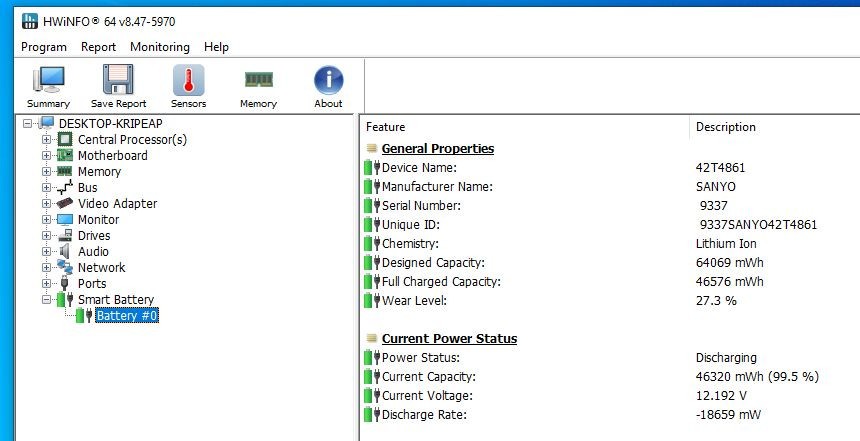Click the '27.3 %' wear level value

[716, 301]
